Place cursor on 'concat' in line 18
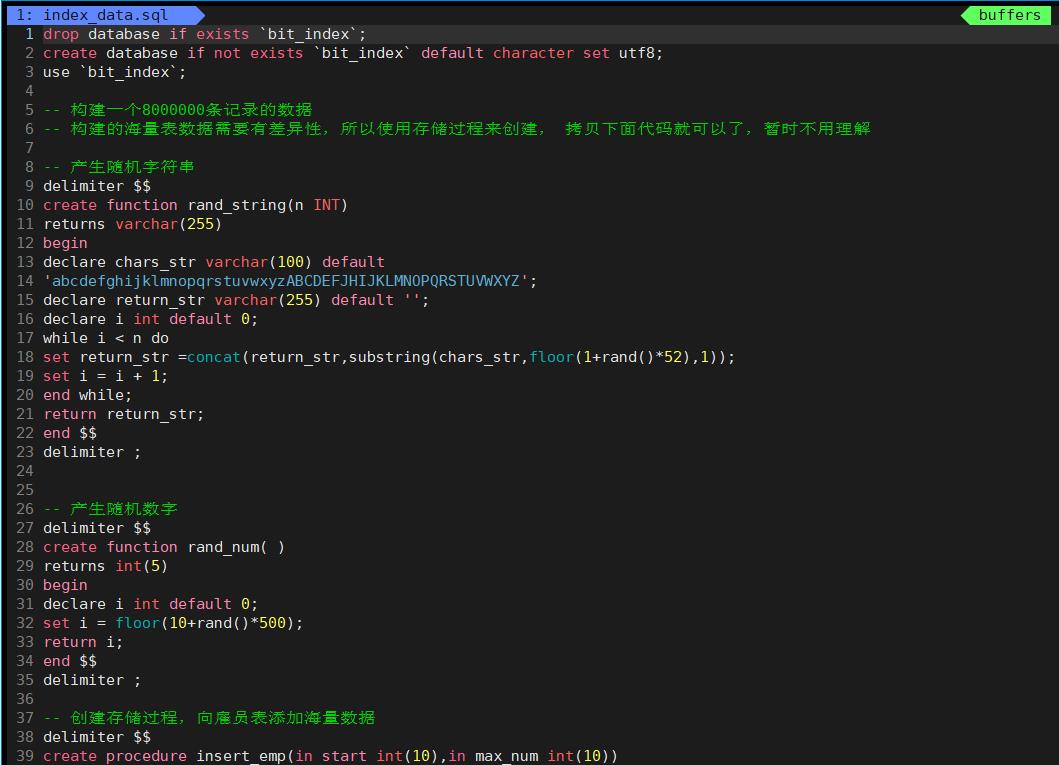 (213, 357)
